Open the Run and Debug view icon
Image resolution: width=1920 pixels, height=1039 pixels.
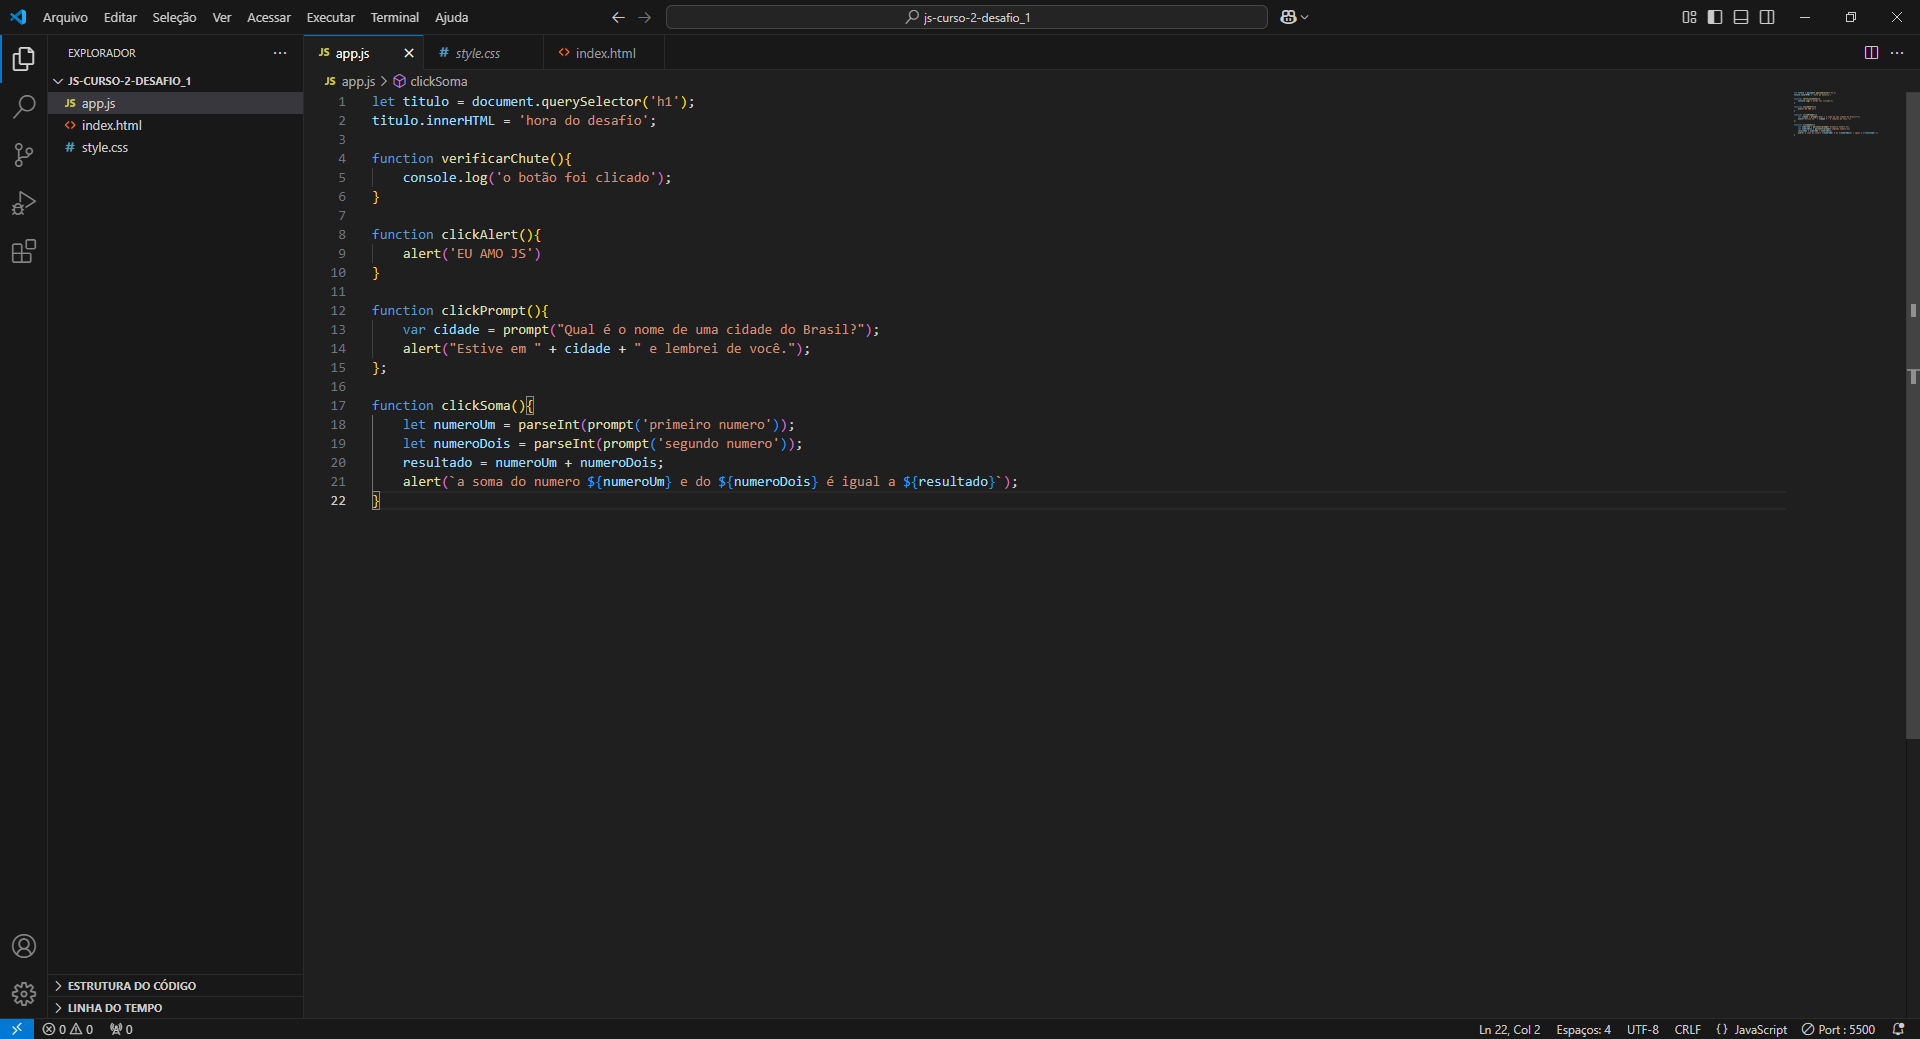coord(24,203)
